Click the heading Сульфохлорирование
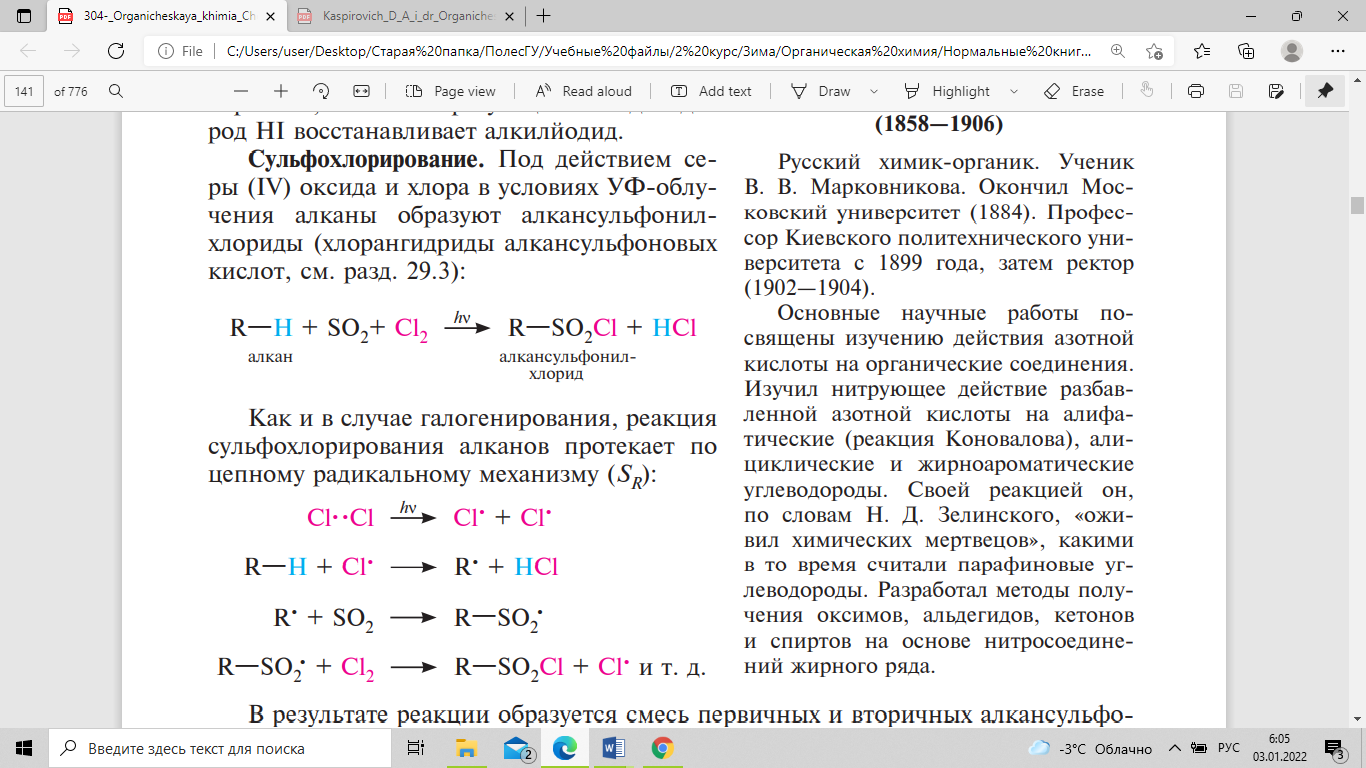 [366, 160]
